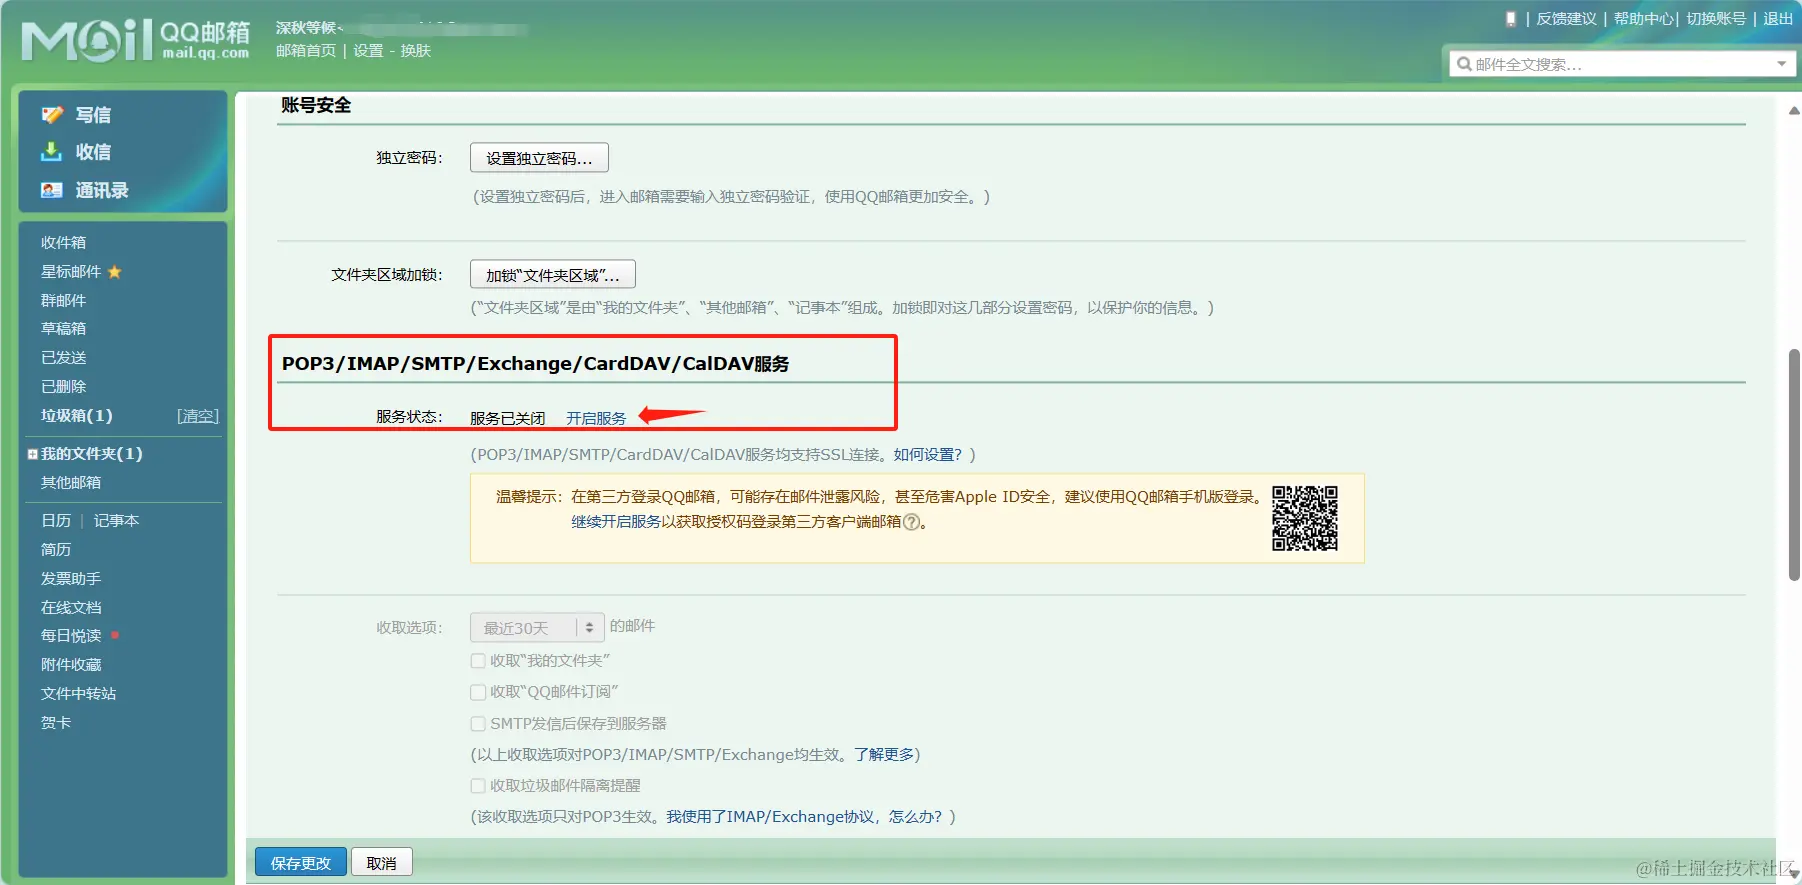Open 已发送 folder

[x=63, y=358]
